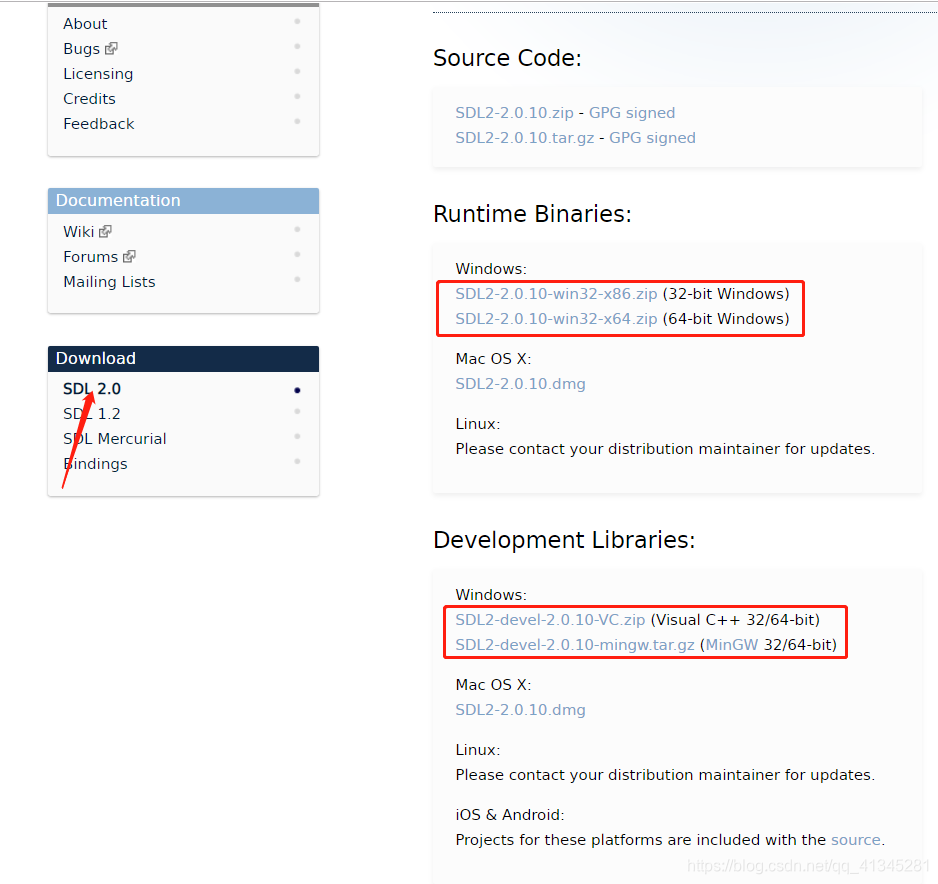Viewport: 938px width, 884px height.
Task: Click the Documentation section header
Action: [183, 201]
